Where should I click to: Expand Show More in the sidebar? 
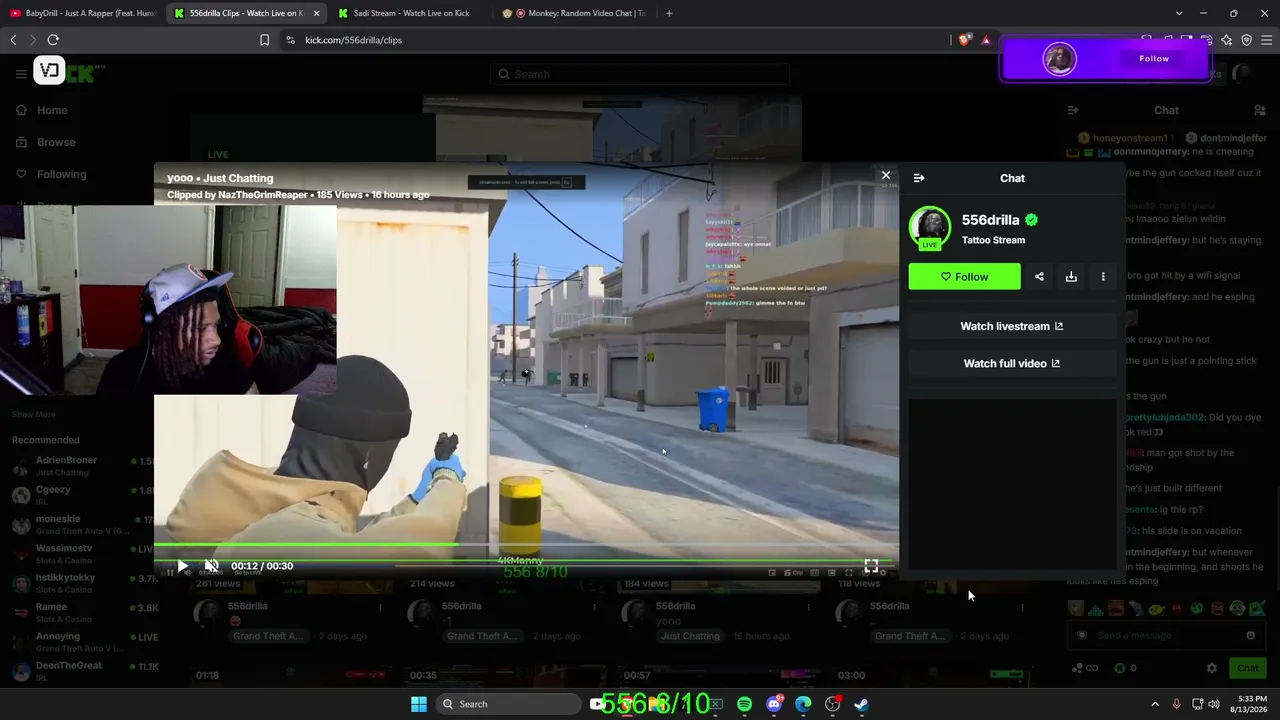click(x=34, y=414)
